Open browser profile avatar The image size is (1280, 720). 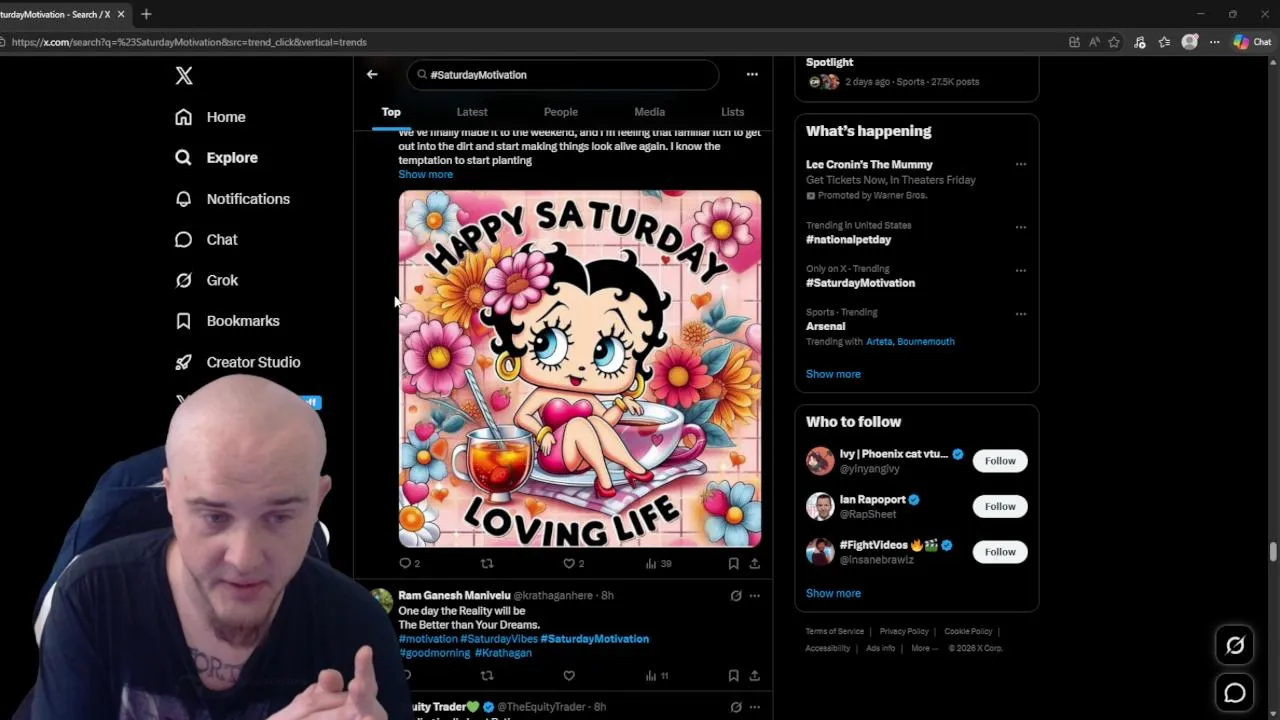1189,42
